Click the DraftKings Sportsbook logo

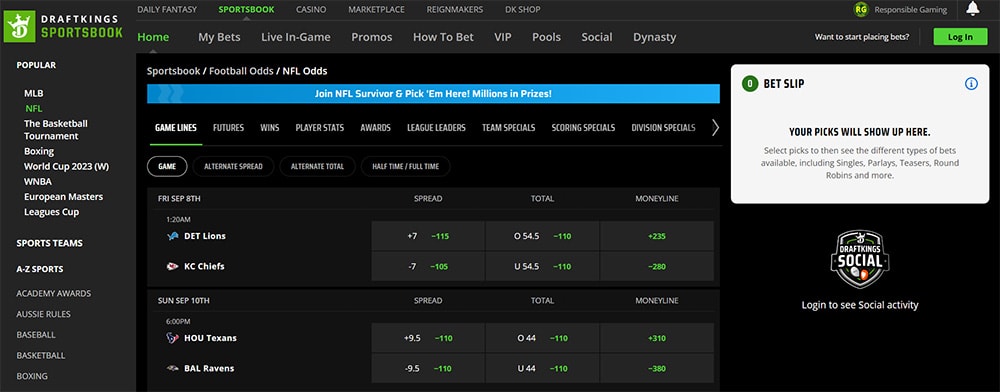[x=63, y=27]
